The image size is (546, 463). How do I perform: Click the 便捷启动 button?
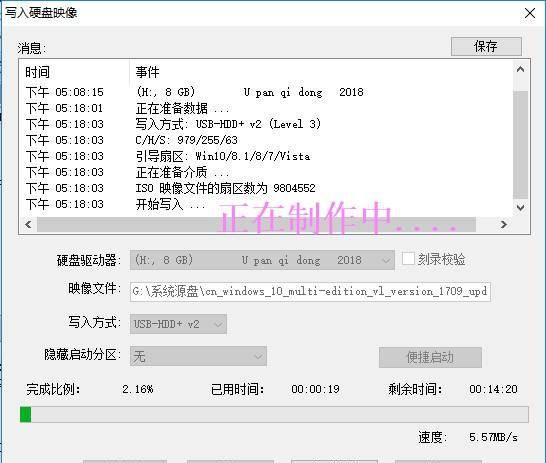(x=430, y=357)
